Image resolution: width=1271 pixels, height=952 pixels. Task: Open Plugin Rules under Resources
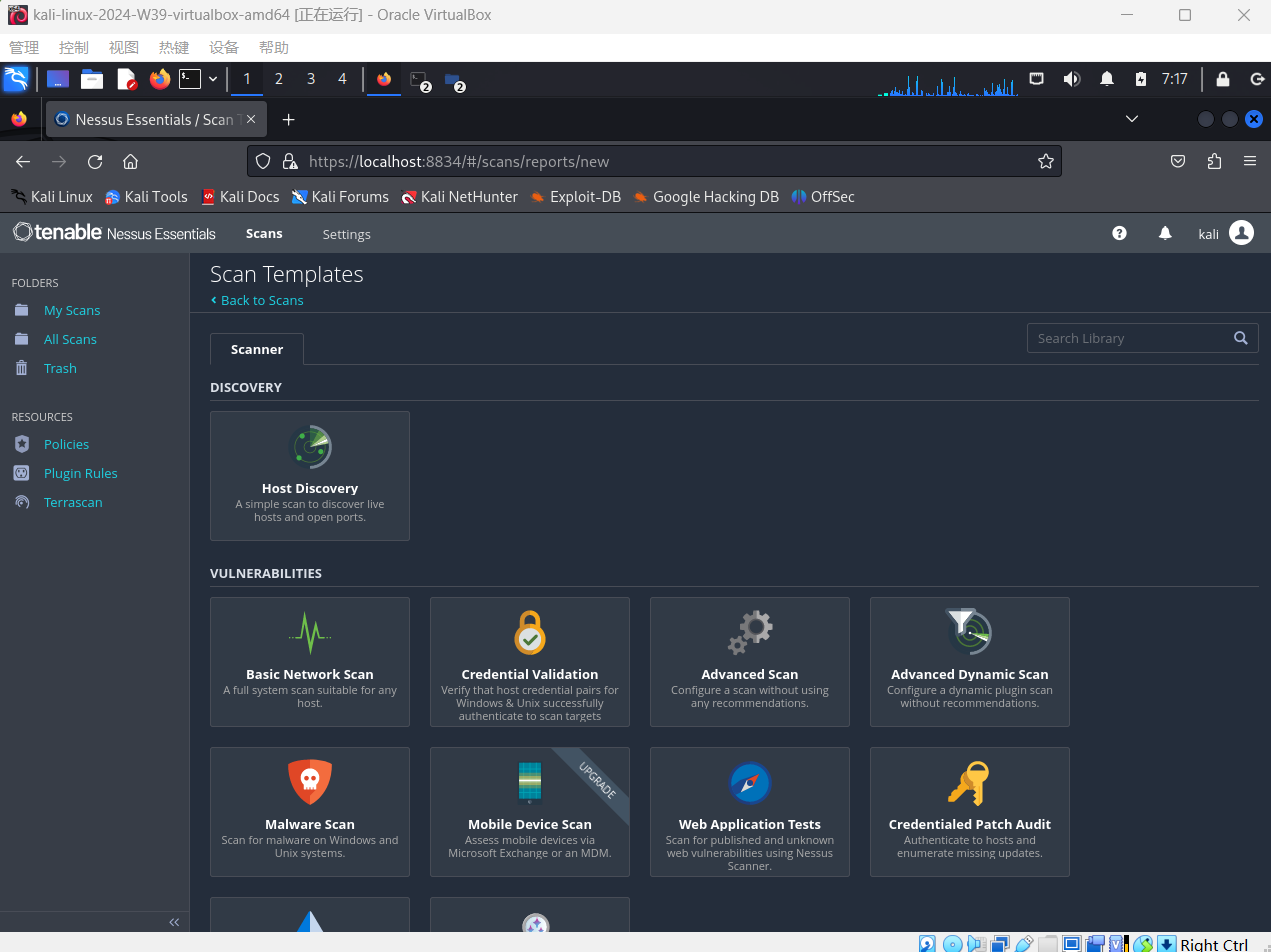click(81, 473)
